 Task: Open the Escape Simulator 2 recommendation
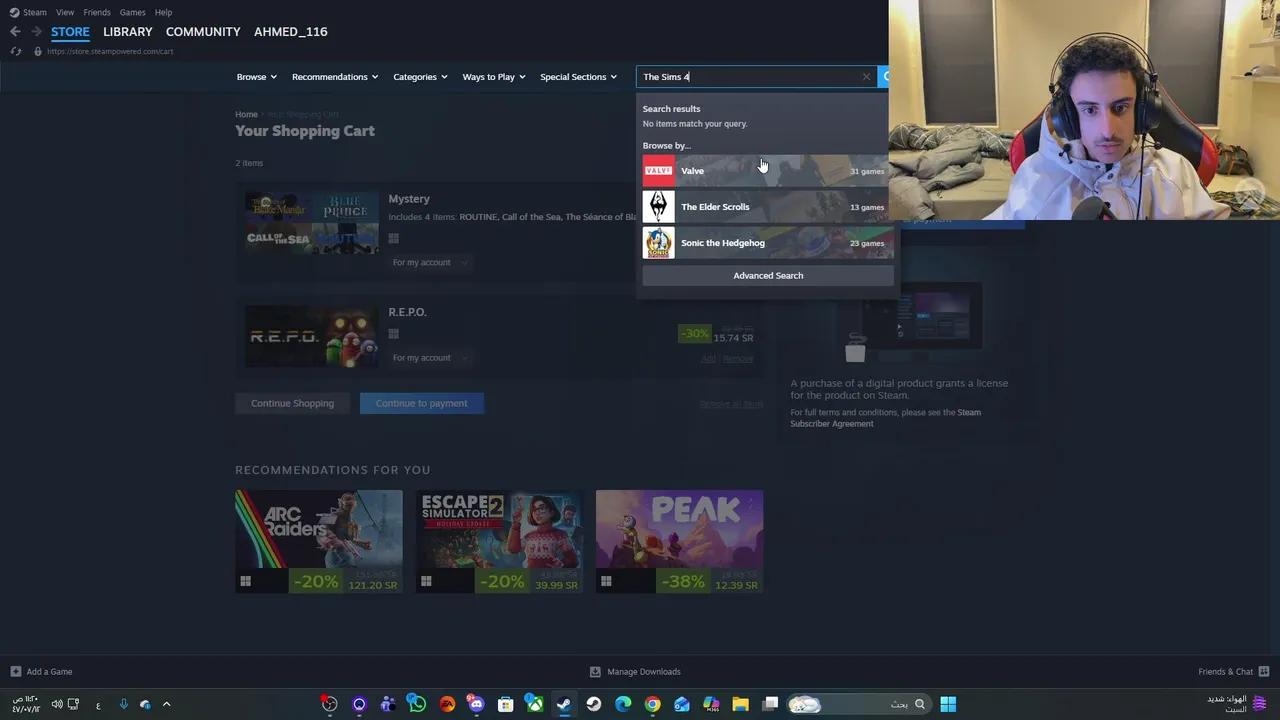pos(499,541)
